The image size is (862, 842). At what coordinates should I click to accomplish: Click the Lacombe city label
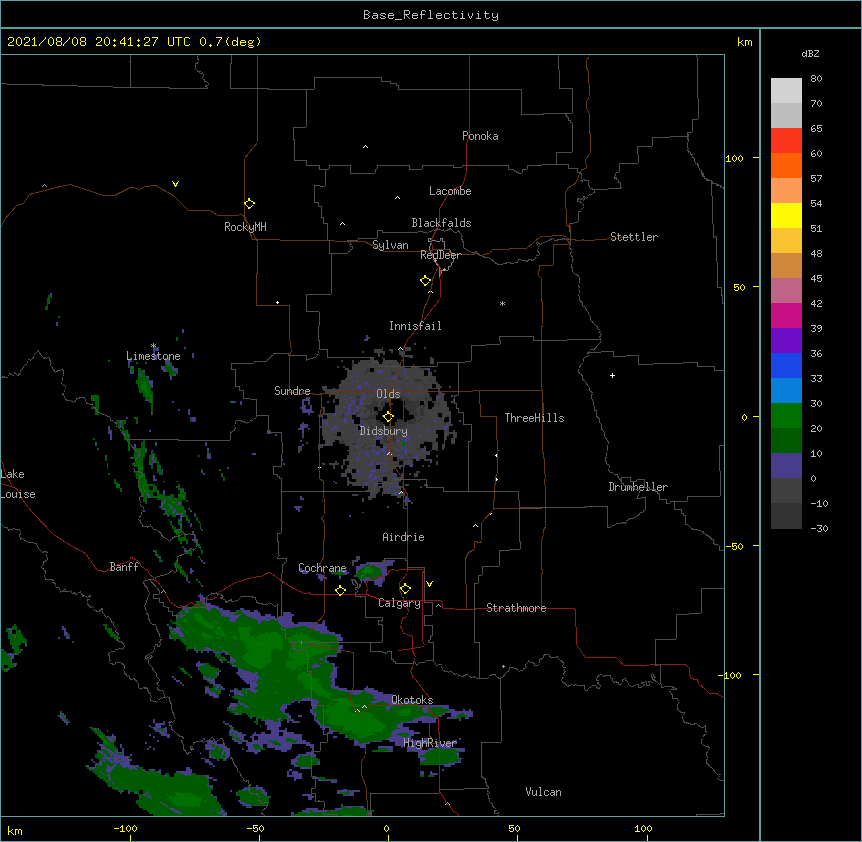coord(450,191)
